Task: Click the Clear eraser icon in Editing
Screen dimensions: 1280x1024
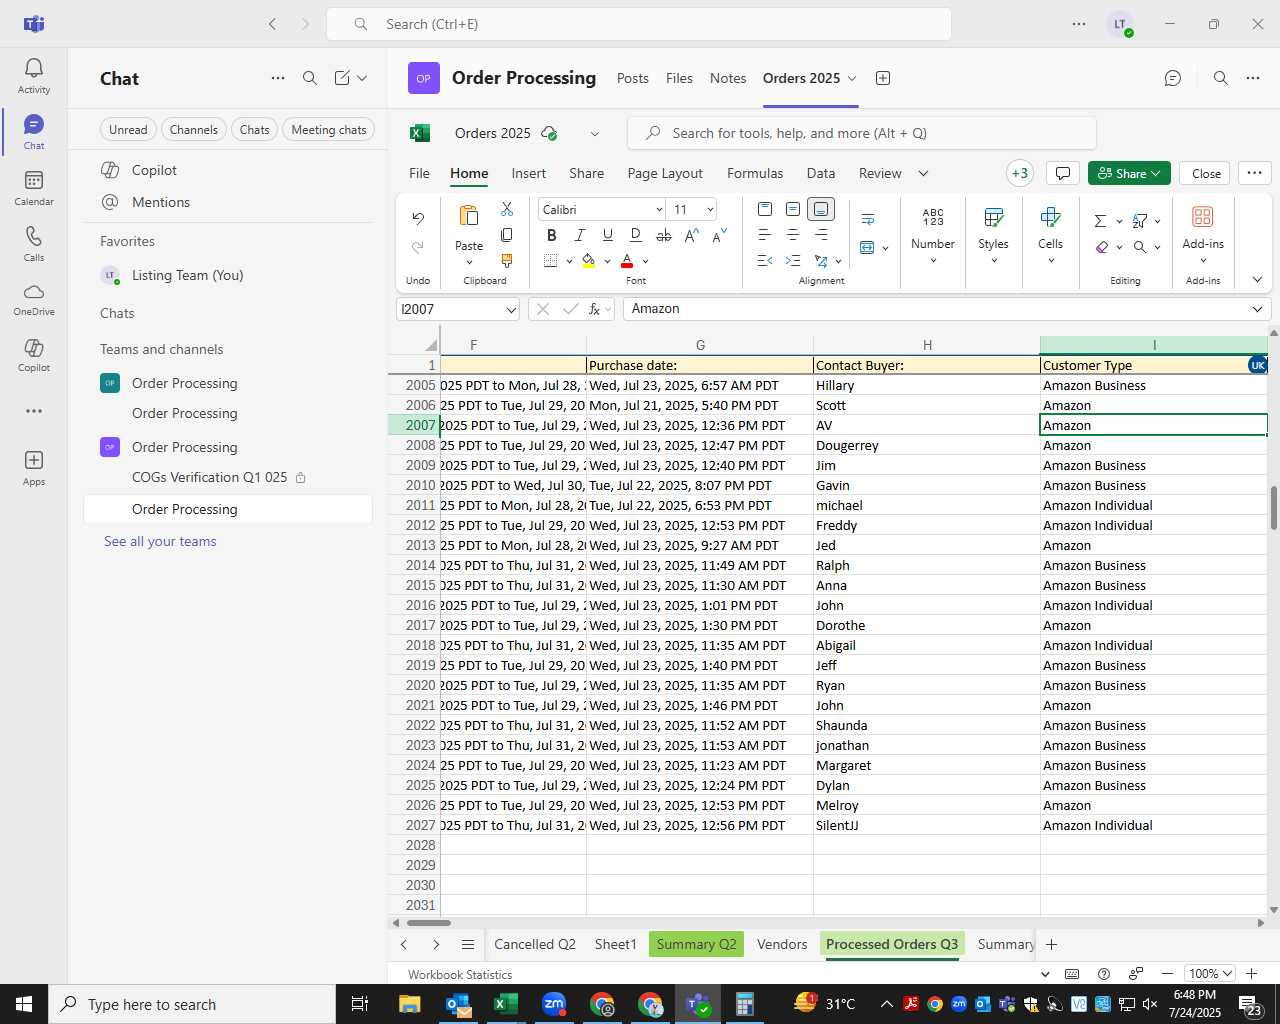Action: [1102, 247]
